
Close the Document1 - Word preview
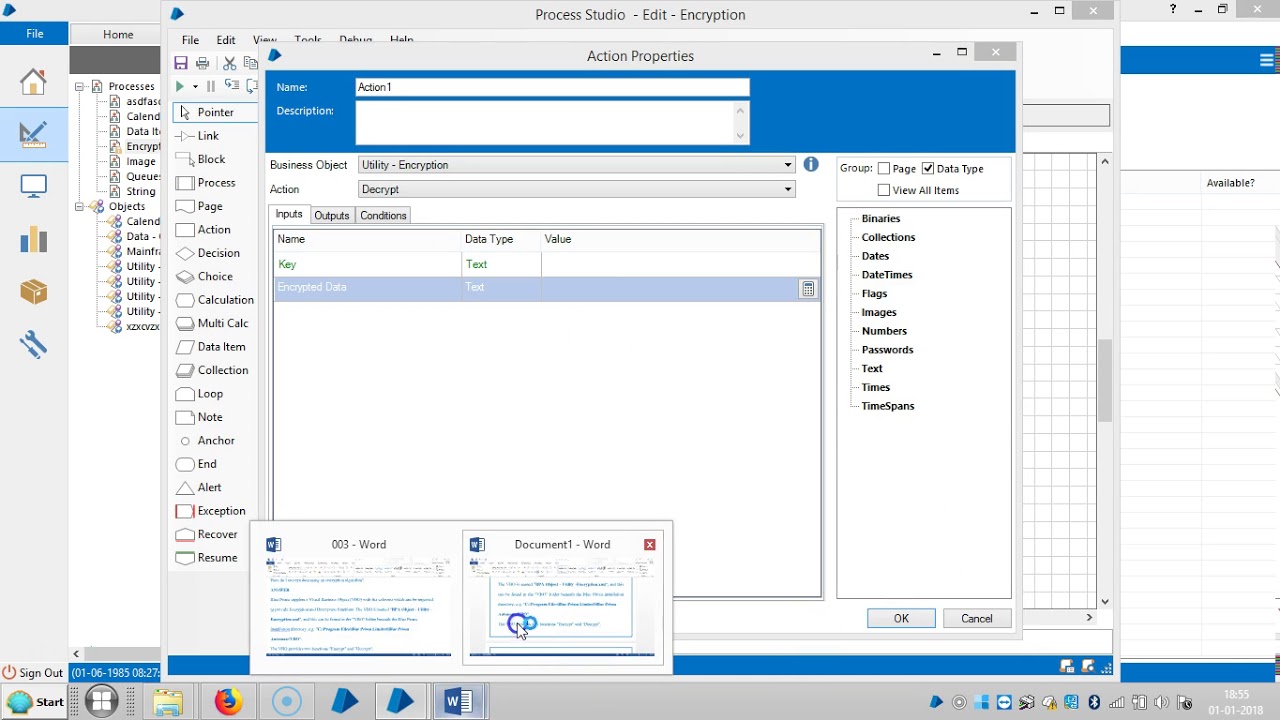click(650, 544)
